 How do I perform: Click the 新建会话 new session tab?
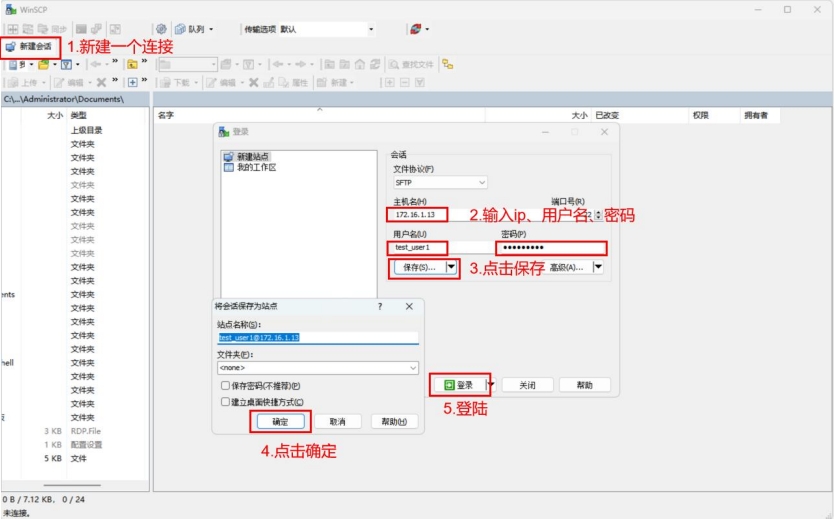coord(30,47)
